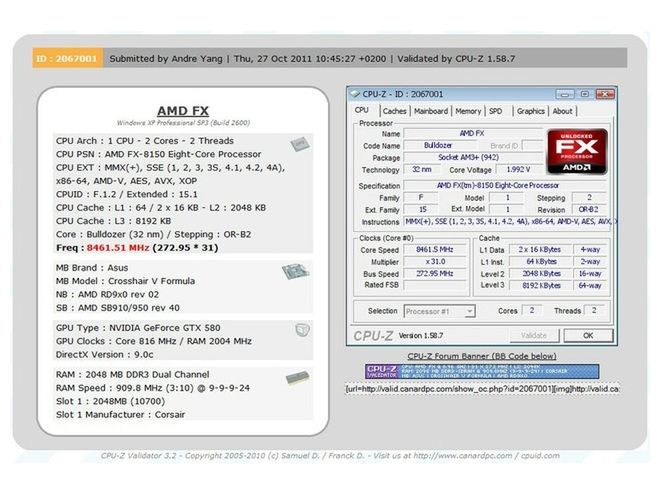Click the BB code URL text field
Image resolution: width=660 pixels, height=493 pixels.
[482, 389]
